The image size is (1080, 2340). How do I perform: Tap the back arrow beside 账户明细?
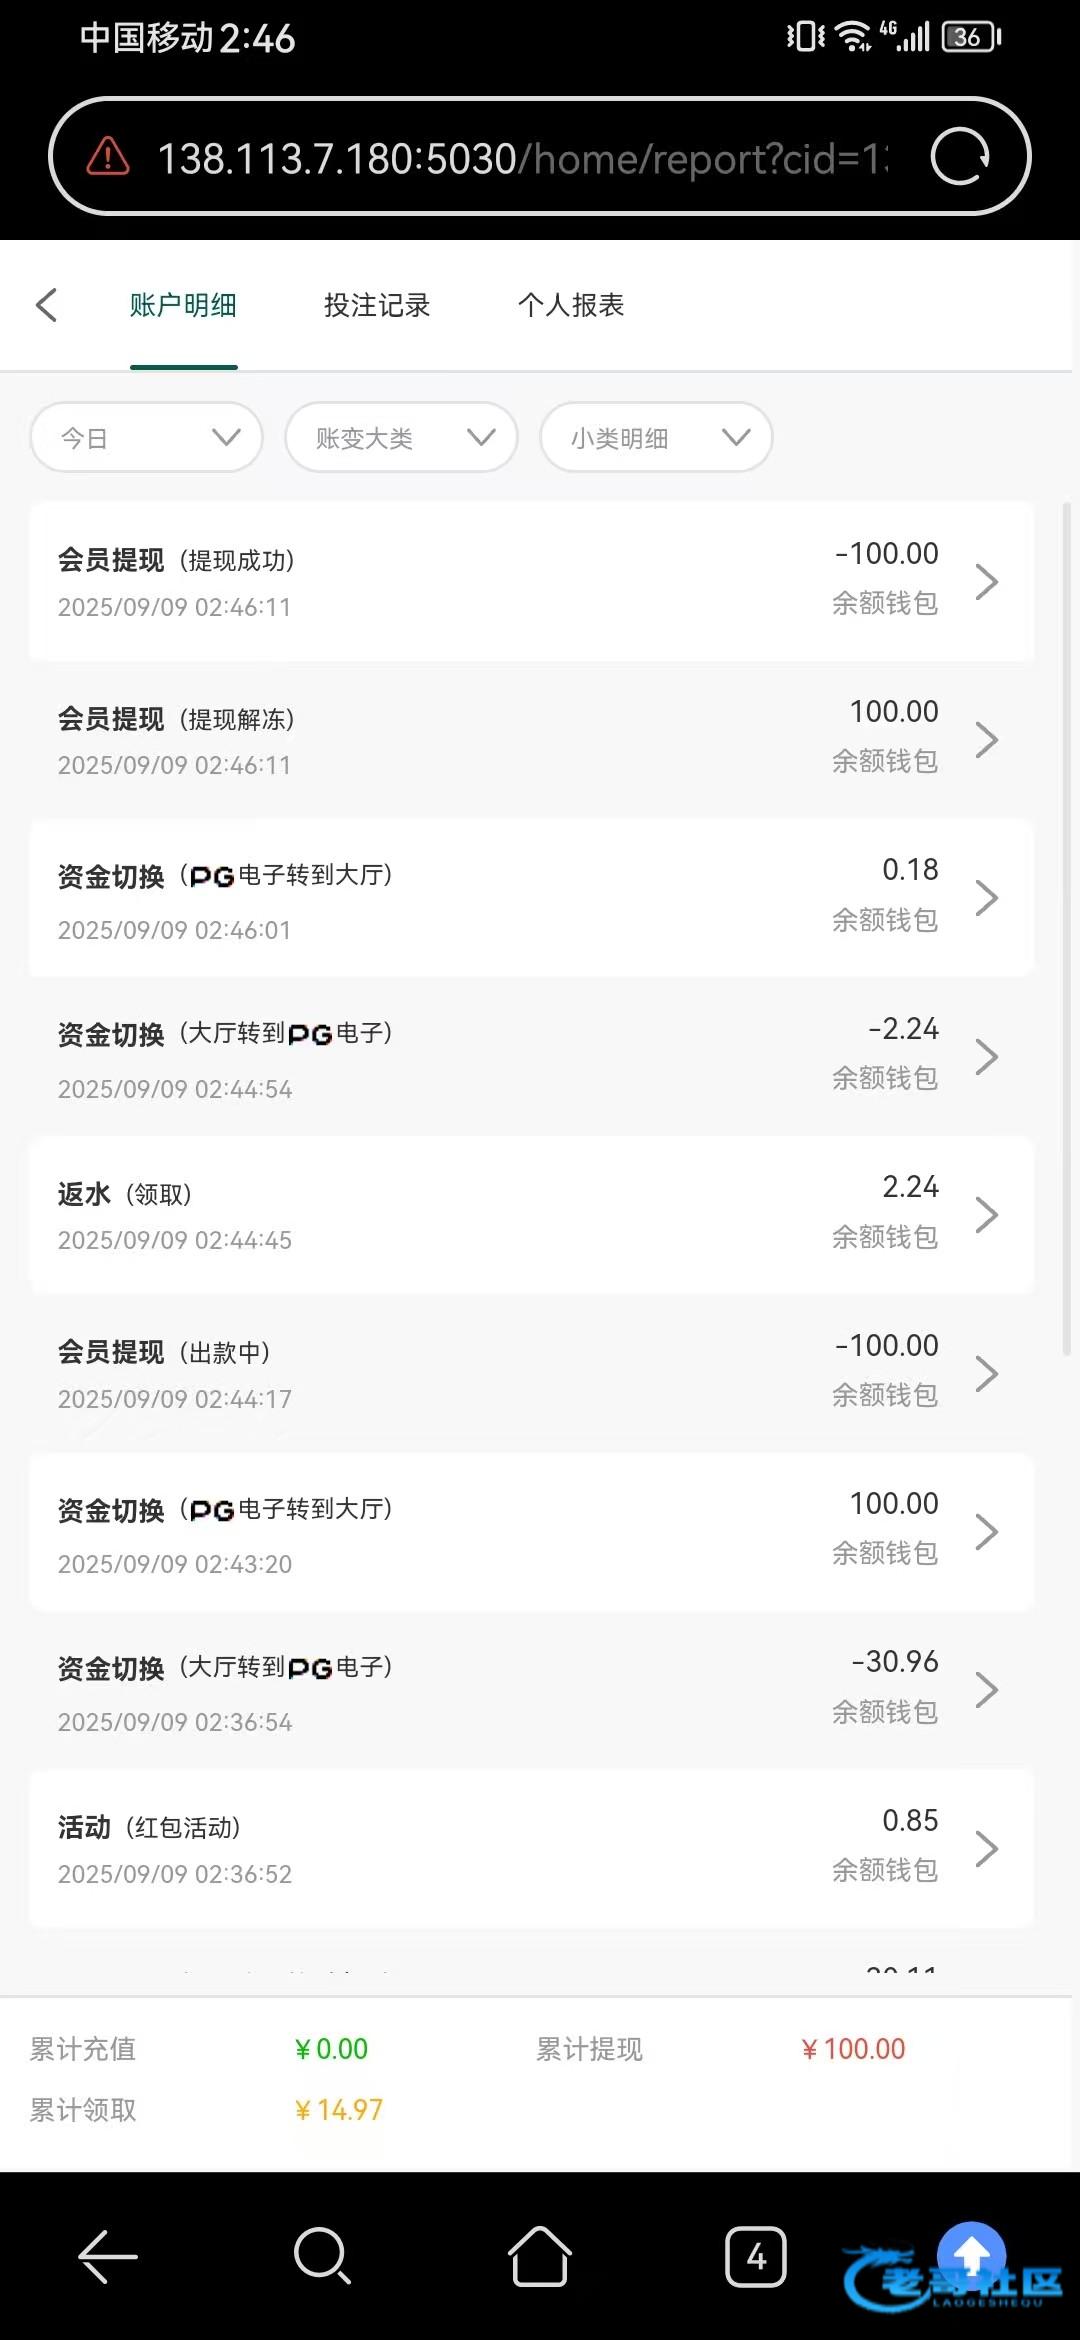point(47,305)
